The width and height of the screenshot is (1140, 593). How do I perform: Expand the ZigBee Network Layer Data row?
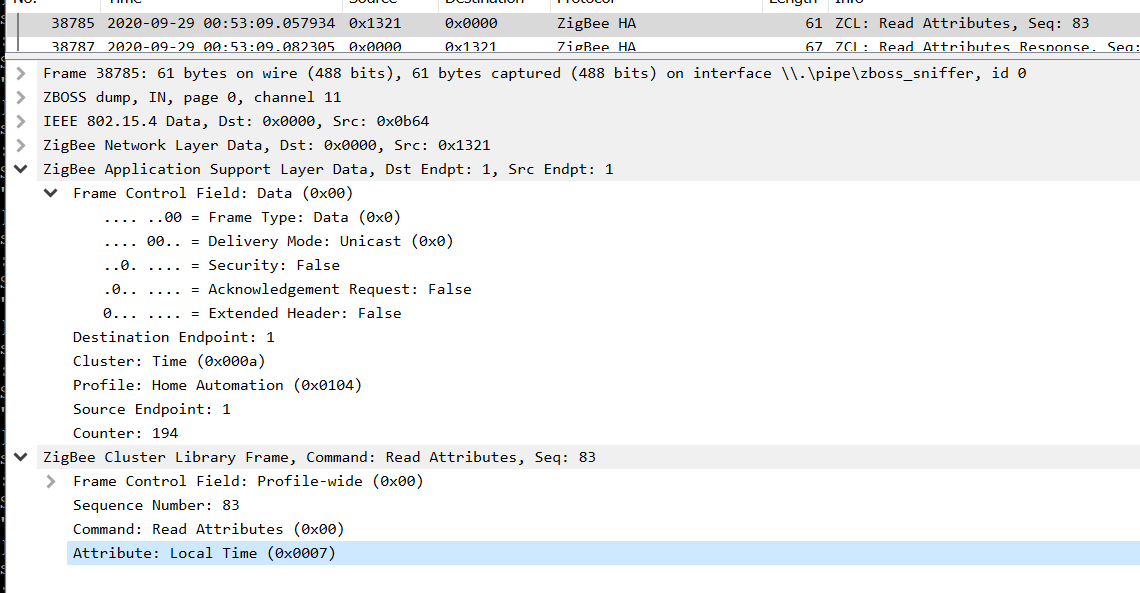click(21, 145)
